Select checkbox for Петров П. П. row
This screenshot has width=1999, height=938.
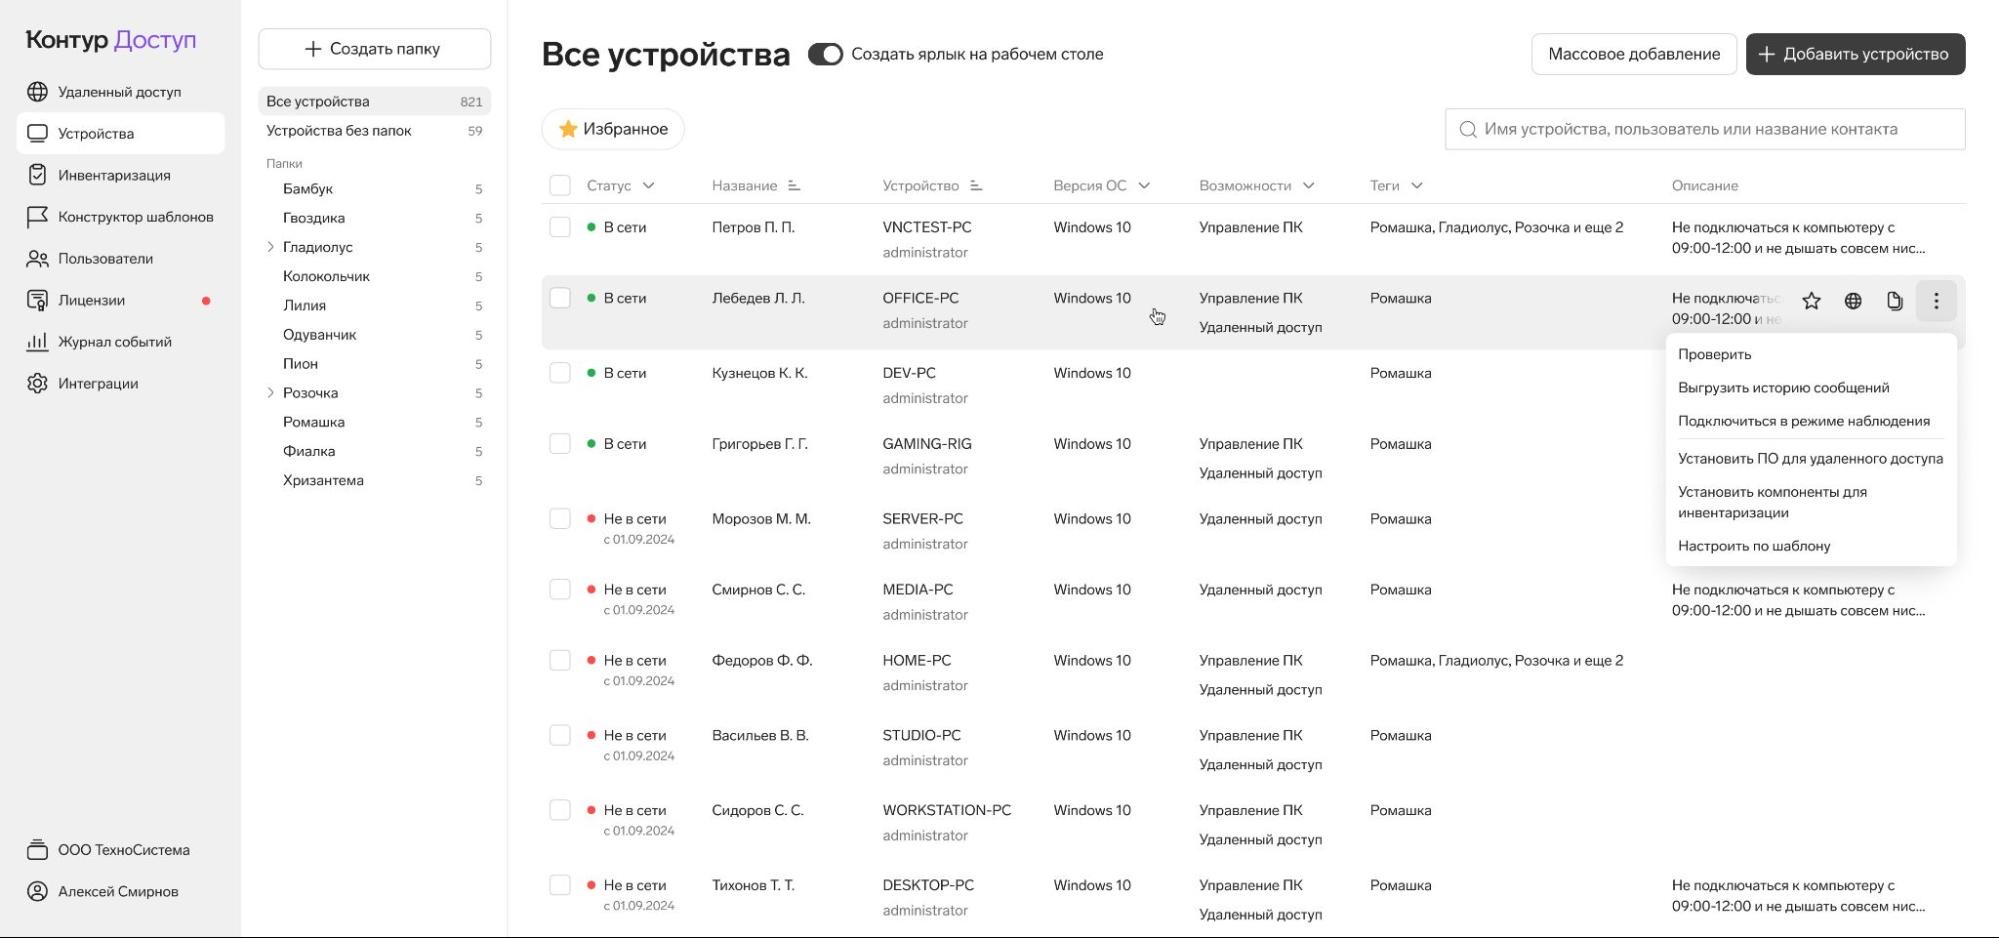(560, 227)
